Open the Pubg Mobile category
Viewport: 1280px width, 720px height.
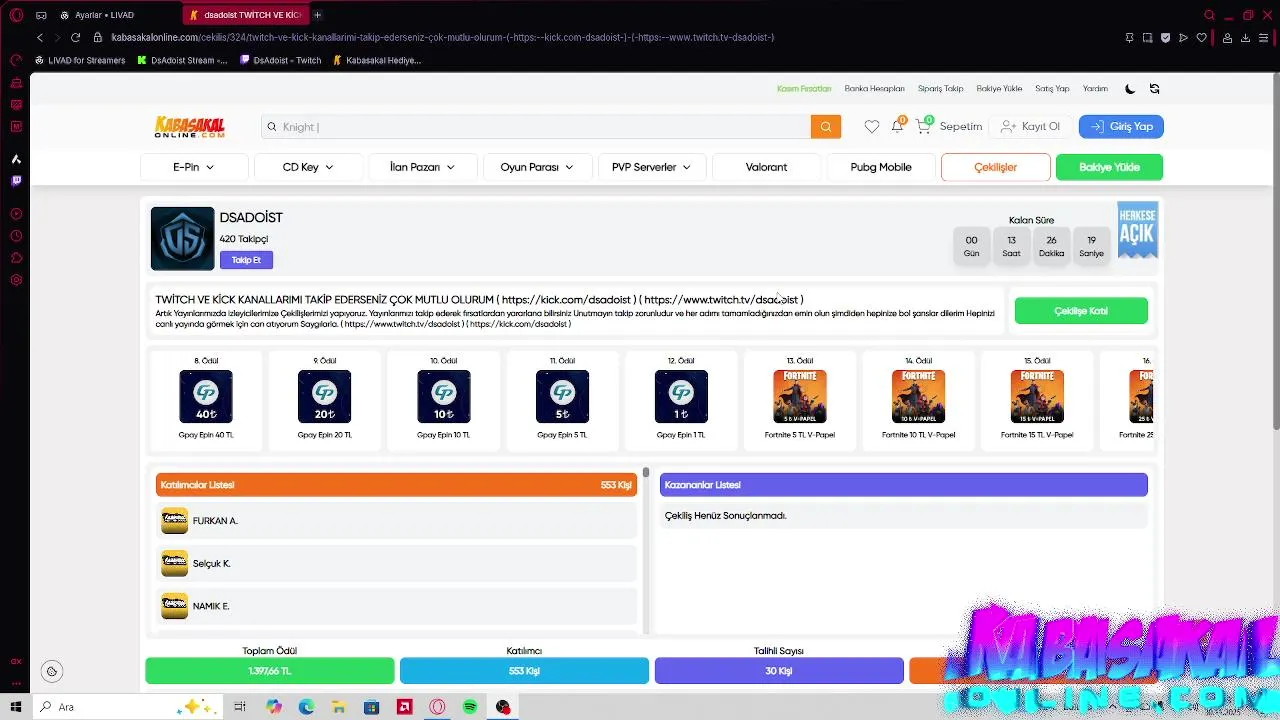click(x=881, y=167)
